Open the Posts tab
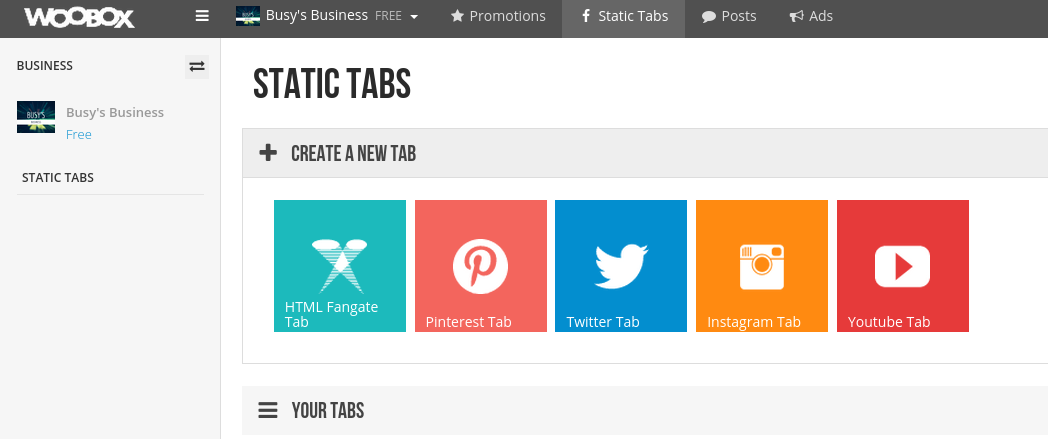Viewport: 1048px width, 439px height. point(729,16)
